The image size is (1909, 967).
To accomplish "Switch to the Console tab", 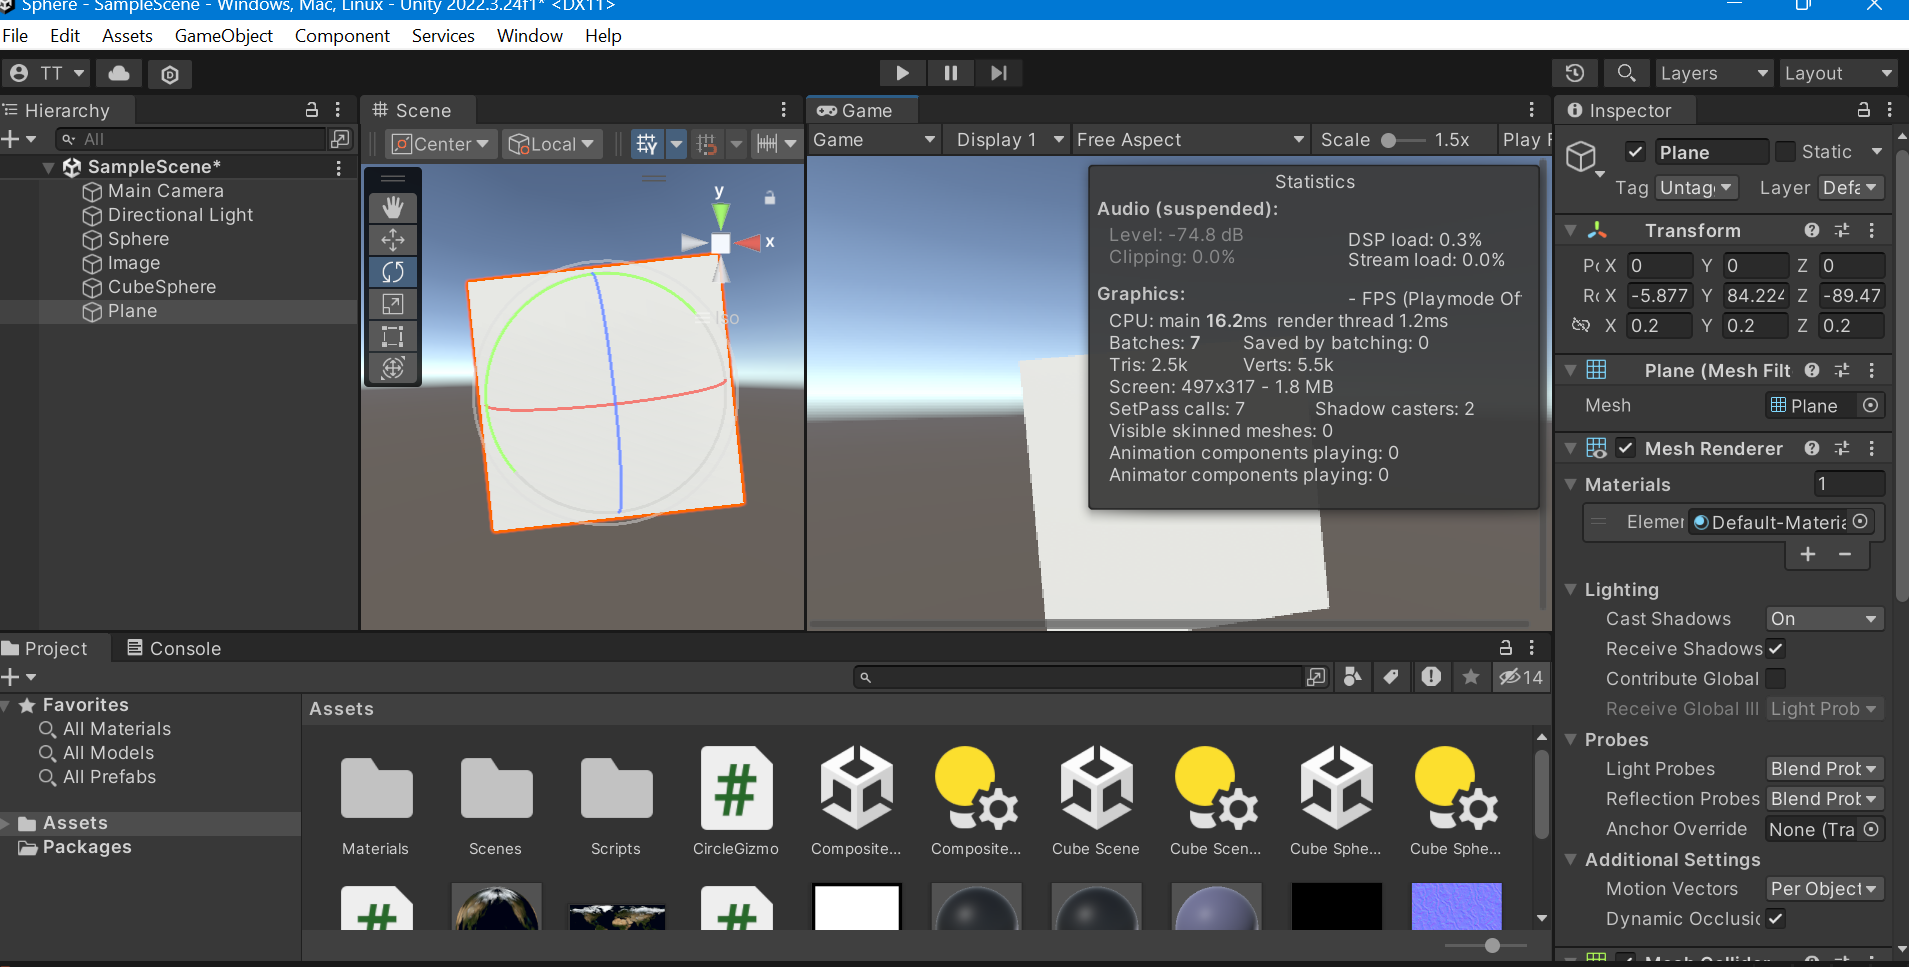I will pos(174,648).
